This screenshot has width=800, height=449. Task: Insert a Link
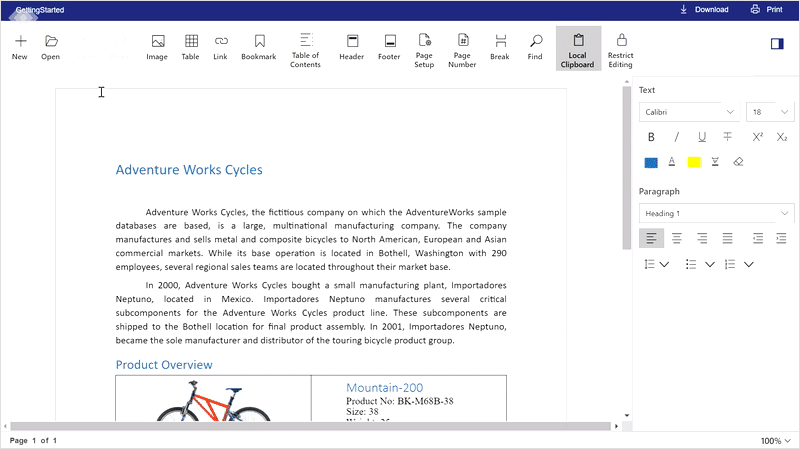click(220, 47)
